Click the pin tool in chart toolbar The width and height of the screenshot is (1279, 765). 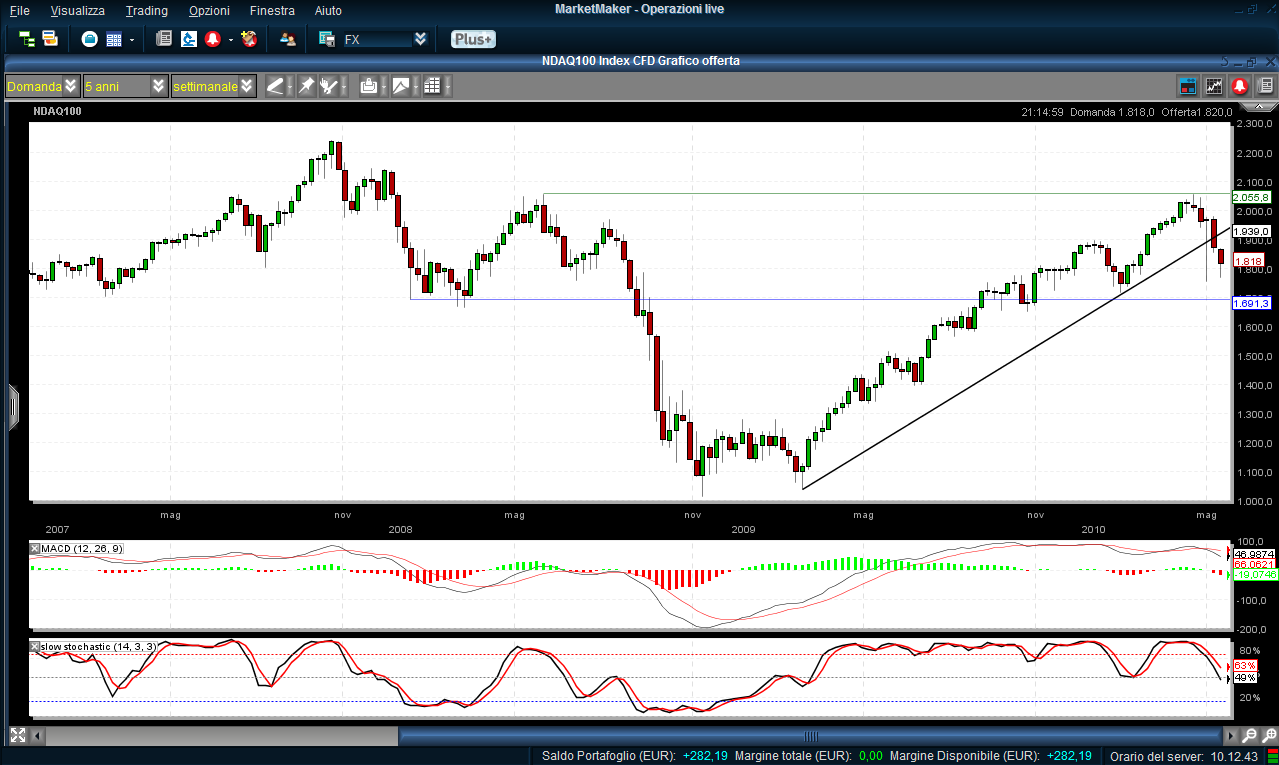pyautogui.click(x=306, y=86)
